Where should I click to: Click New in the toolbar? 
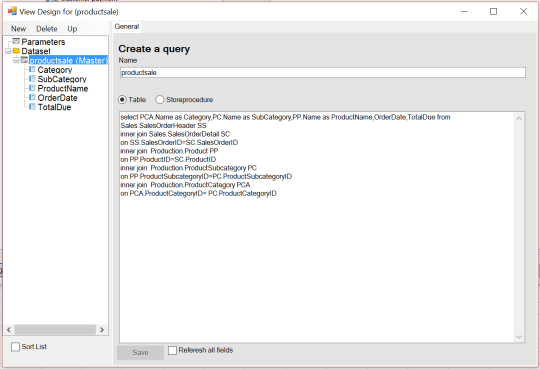[x=19, y=29]
